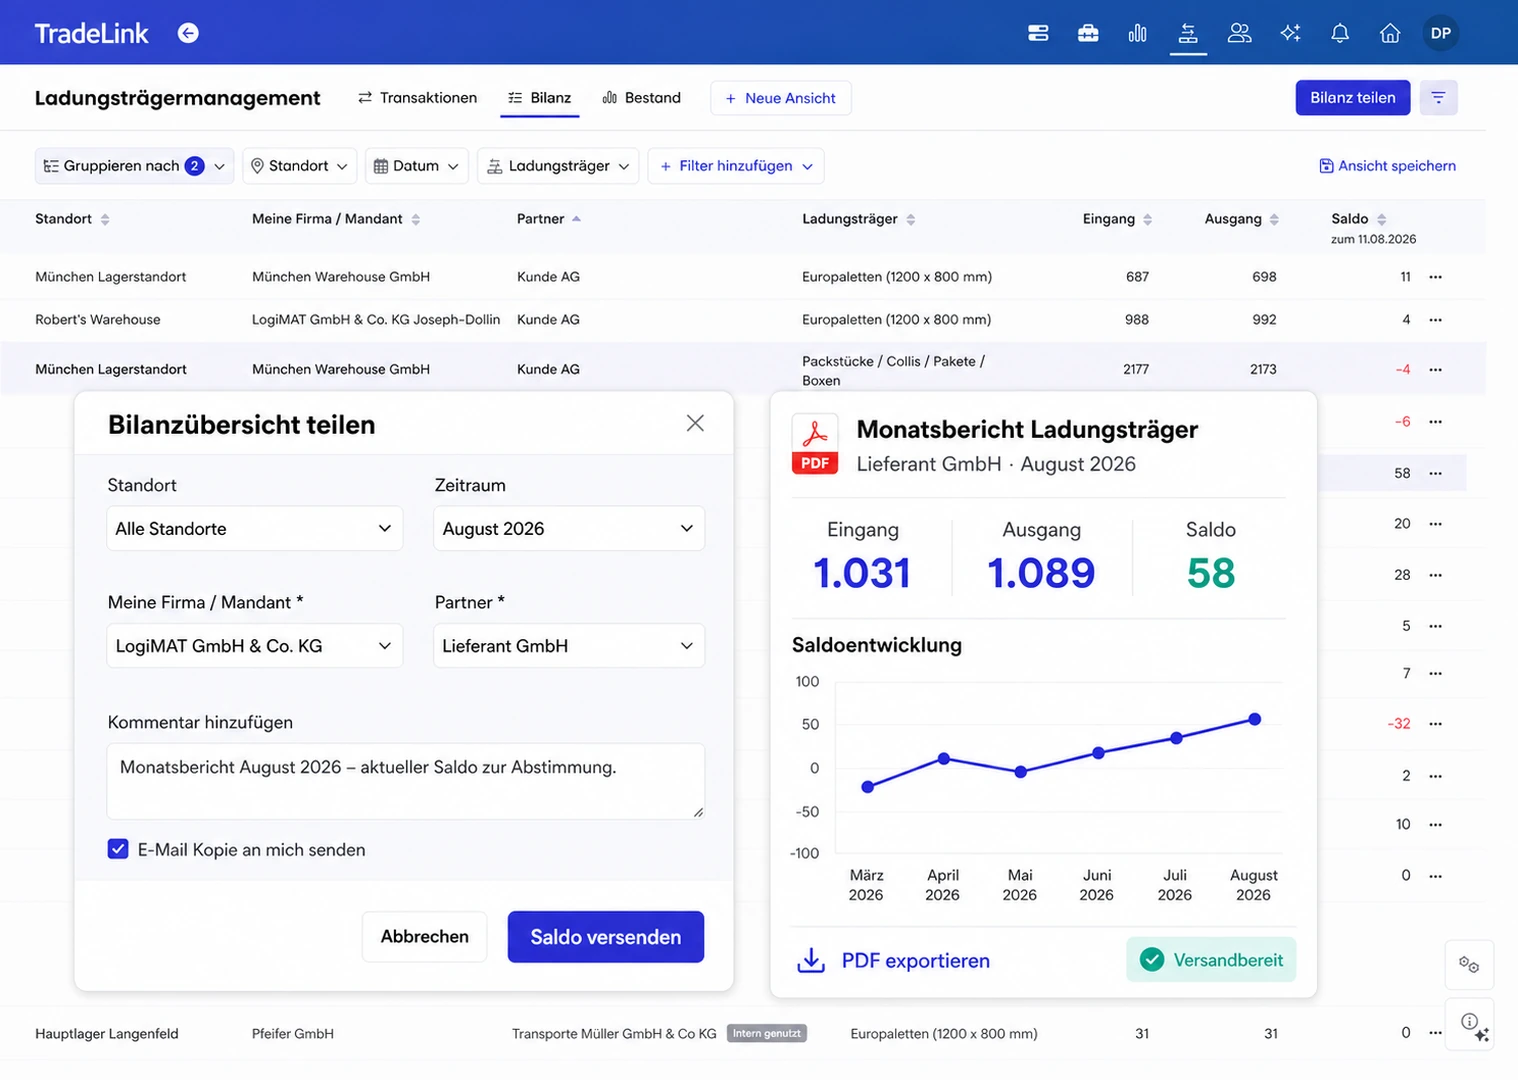Viewport: 1518px width, 1080px height.
Task: Click Saldo versenden button
Action: [606, 937]
